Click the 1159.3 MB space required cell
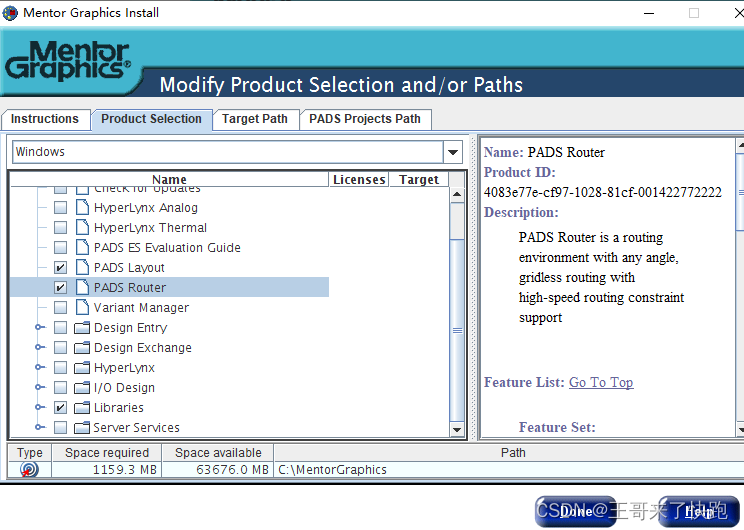The width and height of the screenshot is (744, 530). coord(107,470)
